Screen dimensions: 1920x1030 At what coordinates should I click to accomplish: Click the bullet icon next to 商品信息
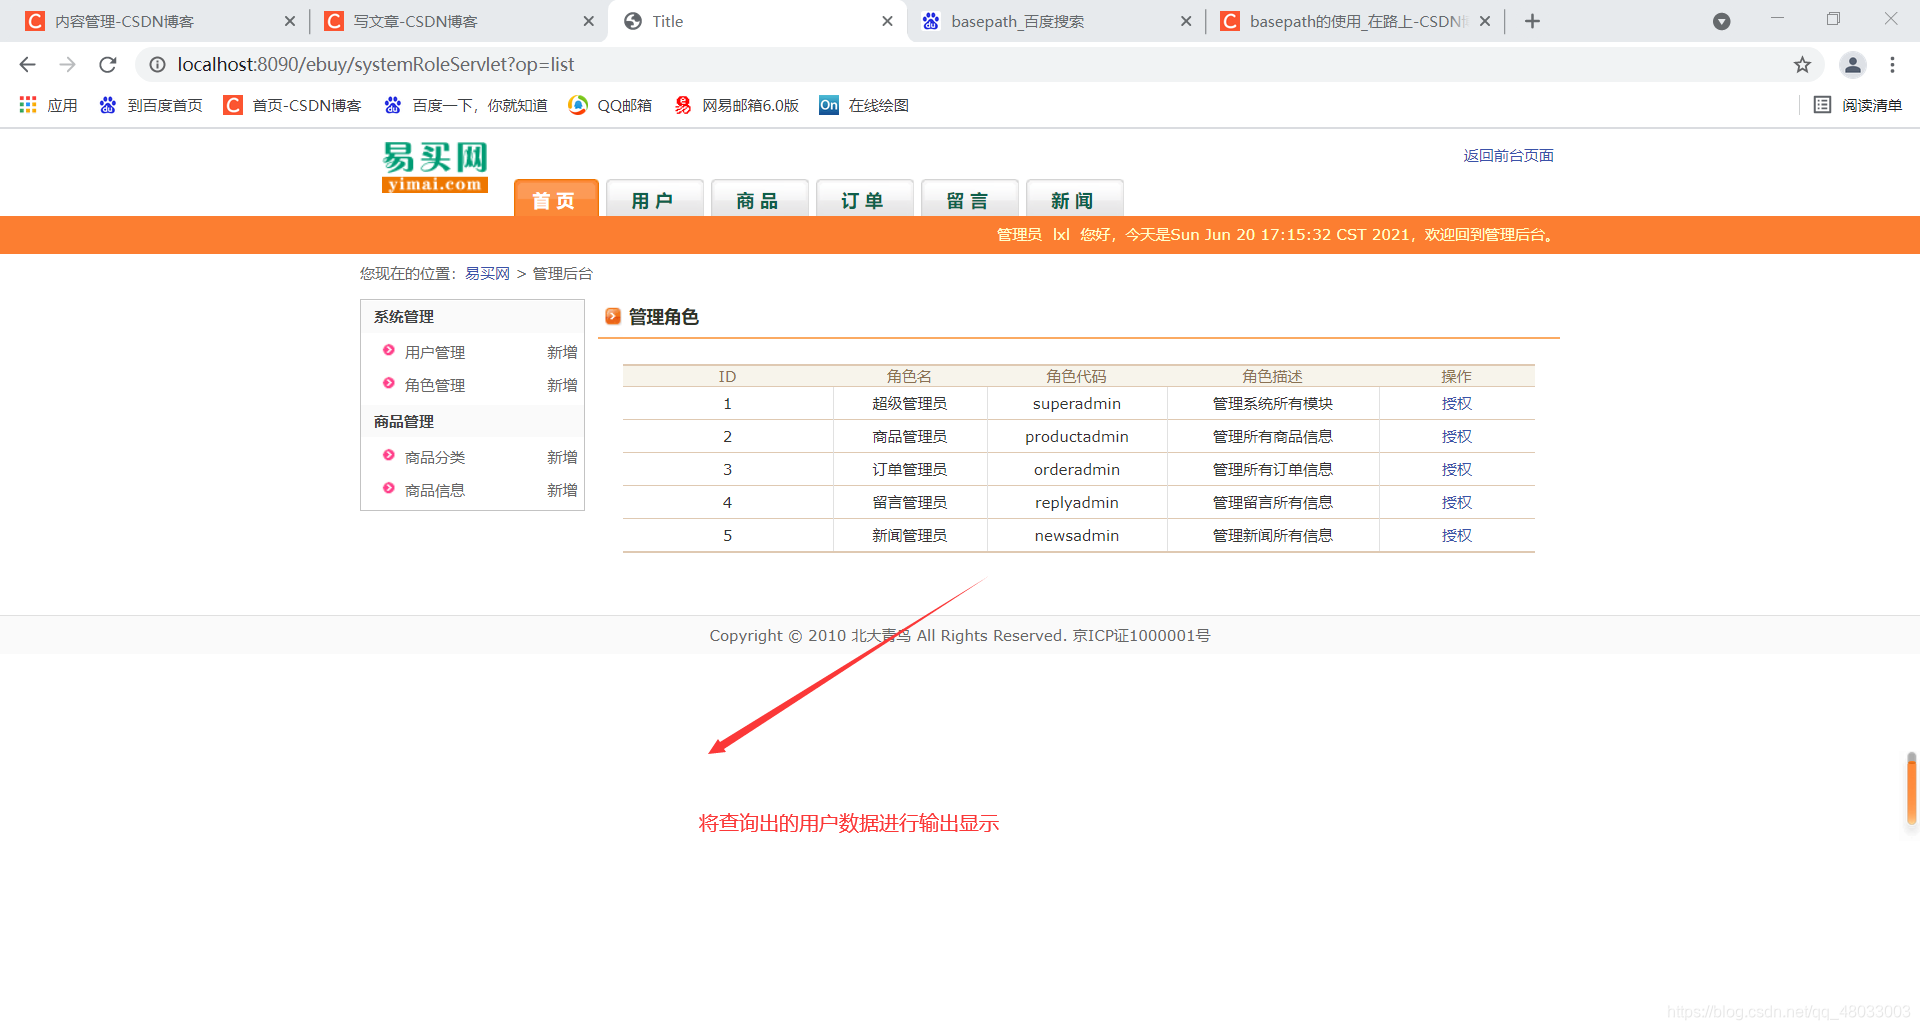coord(389,489)
